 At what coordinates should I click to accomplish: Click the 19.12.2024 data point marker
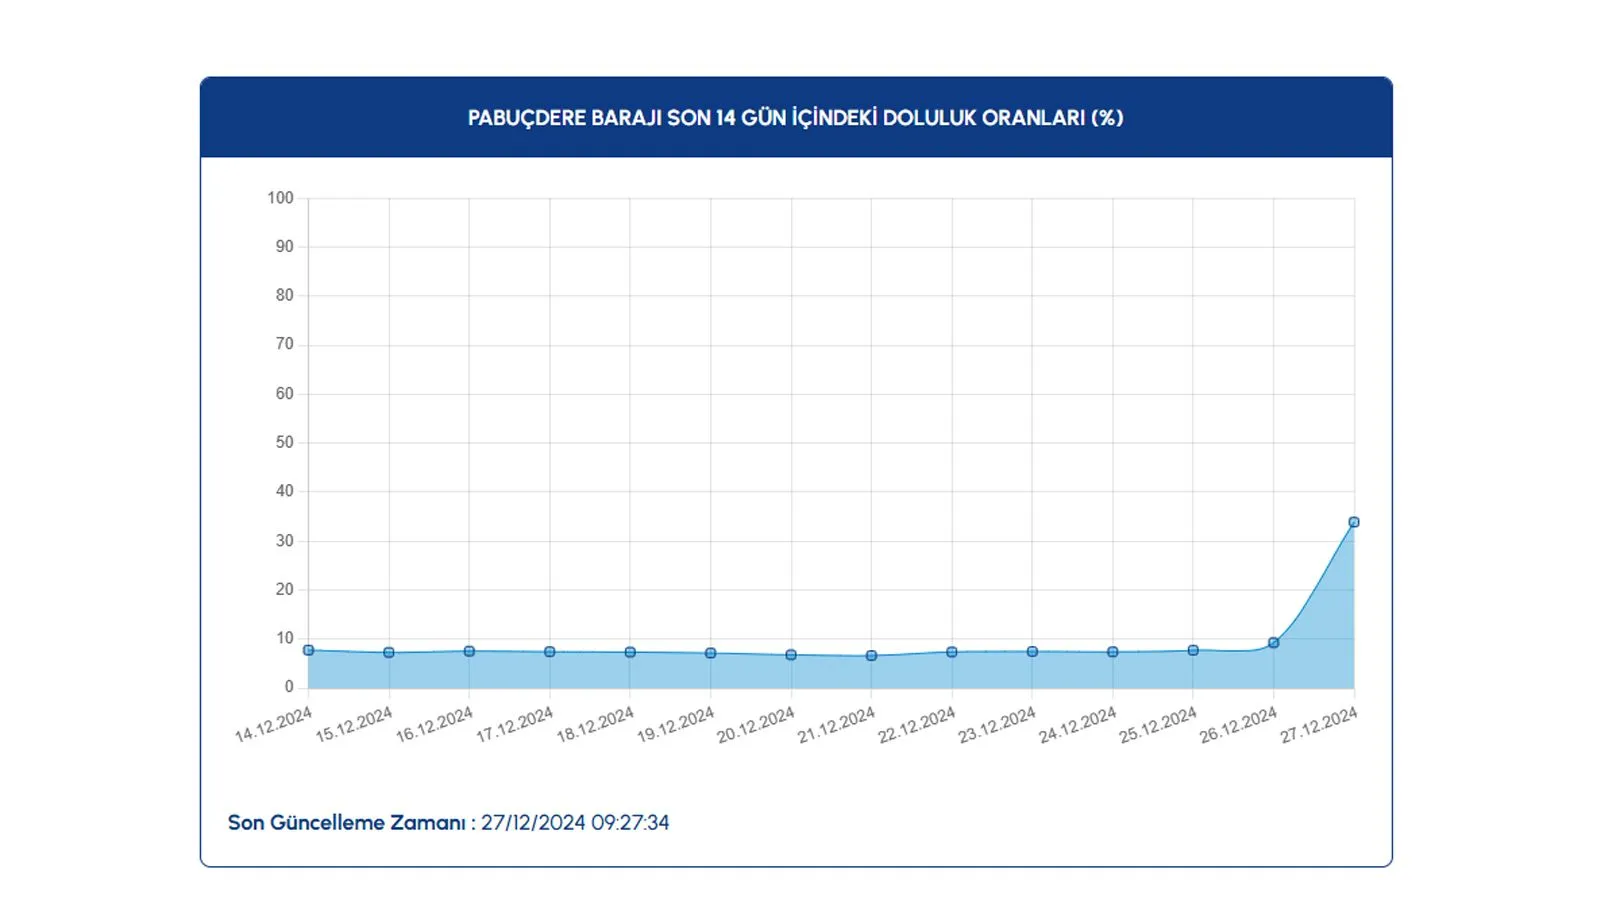click(x=711, y=654)
